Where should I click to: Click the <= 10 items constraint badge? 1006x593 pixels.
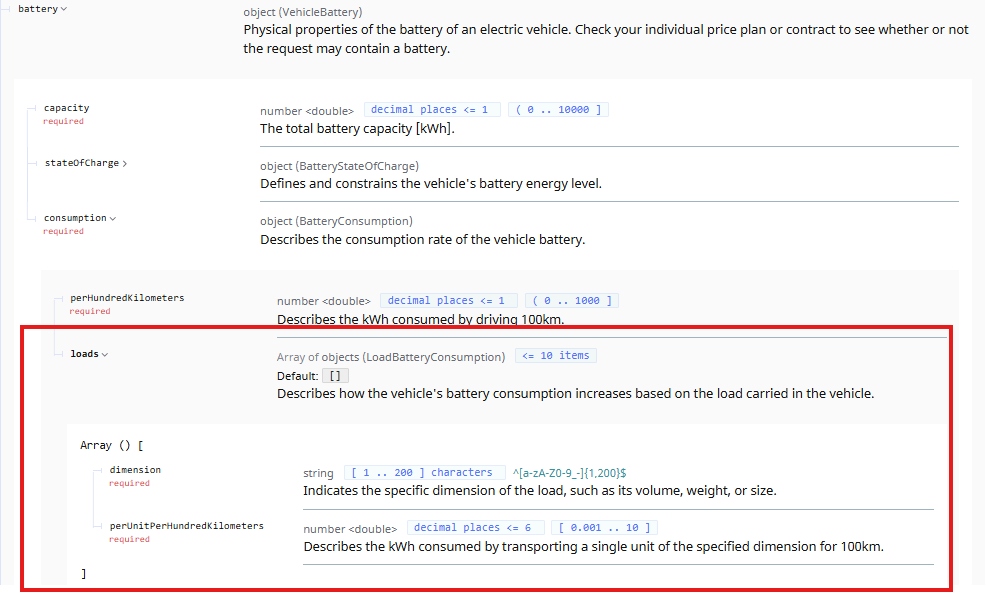[x=555, y=356]
